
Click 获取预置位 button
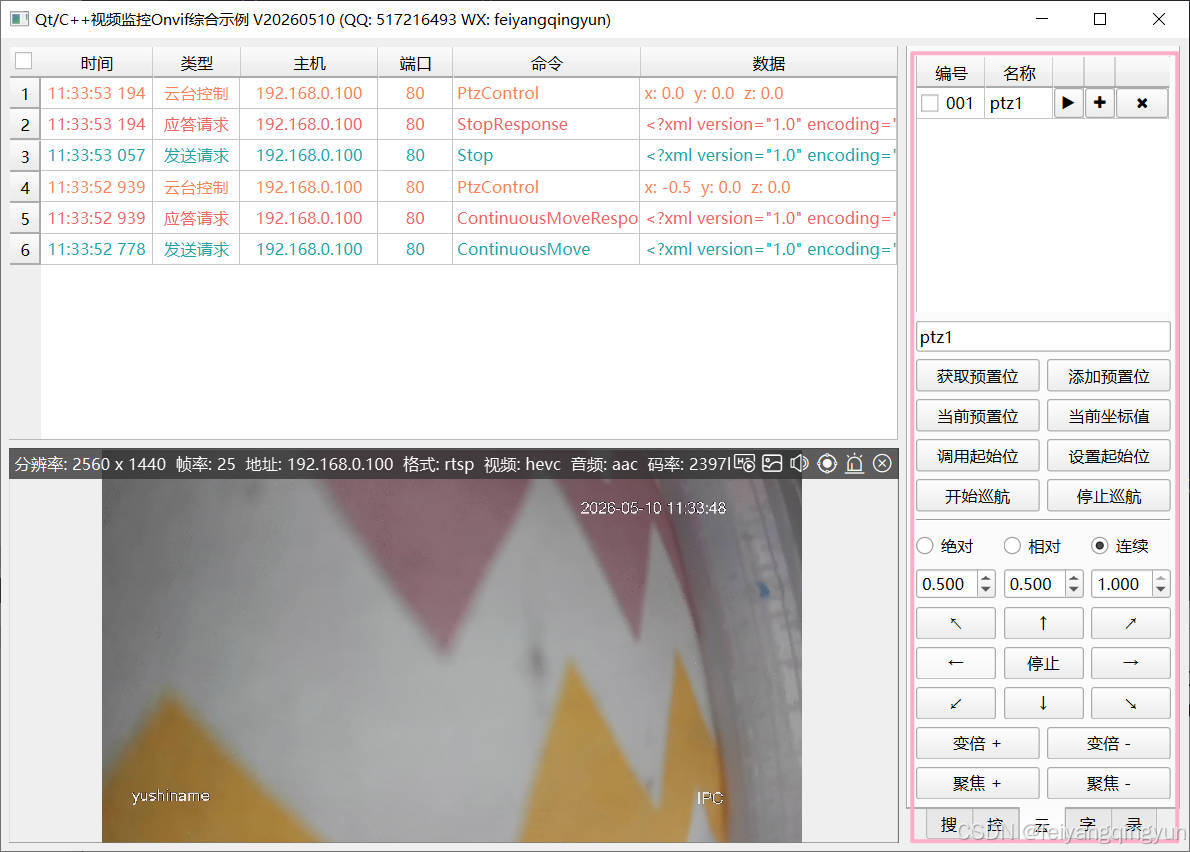coord(978,376)
